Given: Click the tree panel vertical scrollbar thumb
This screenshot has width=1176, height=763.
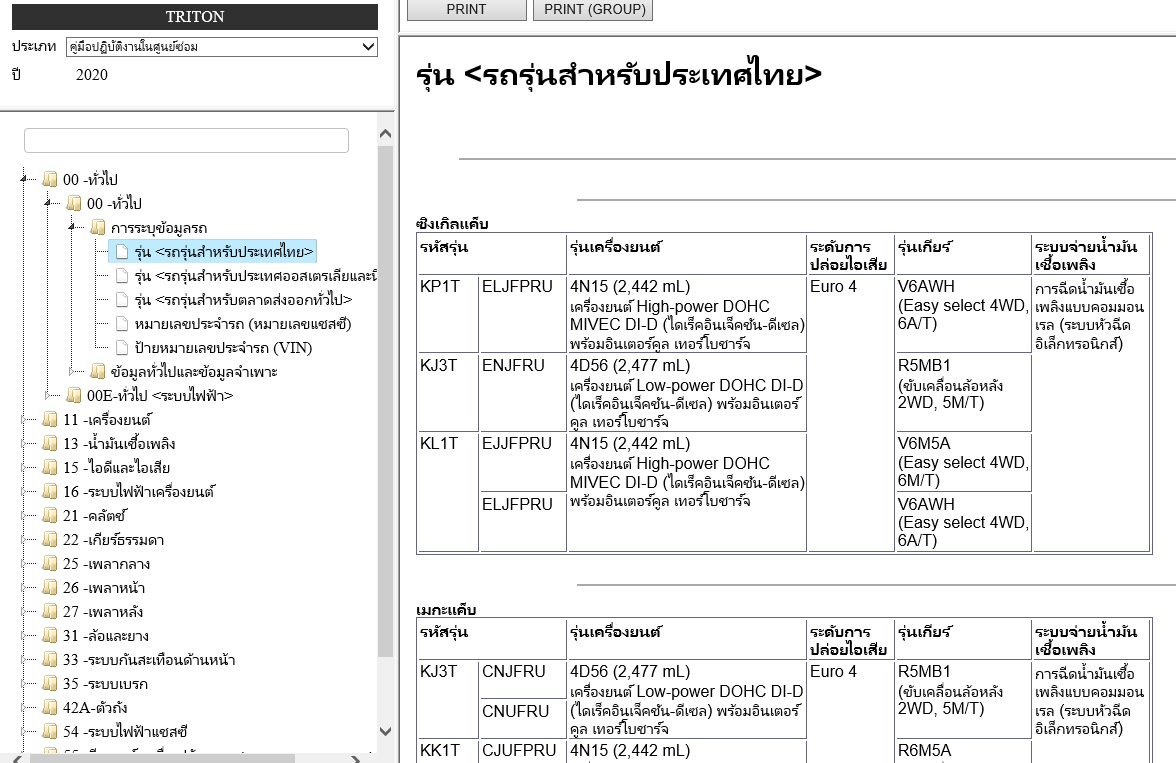Looking at the screenshot, I should pyautogui.click(x=386, y=401).
